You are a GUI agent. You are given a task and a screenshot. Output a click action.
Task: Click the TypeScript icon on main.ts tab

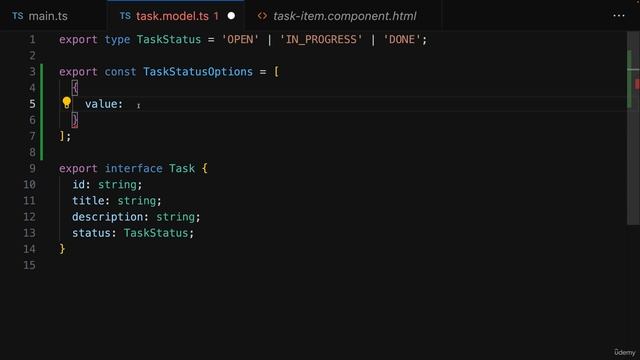click(18, 16)
